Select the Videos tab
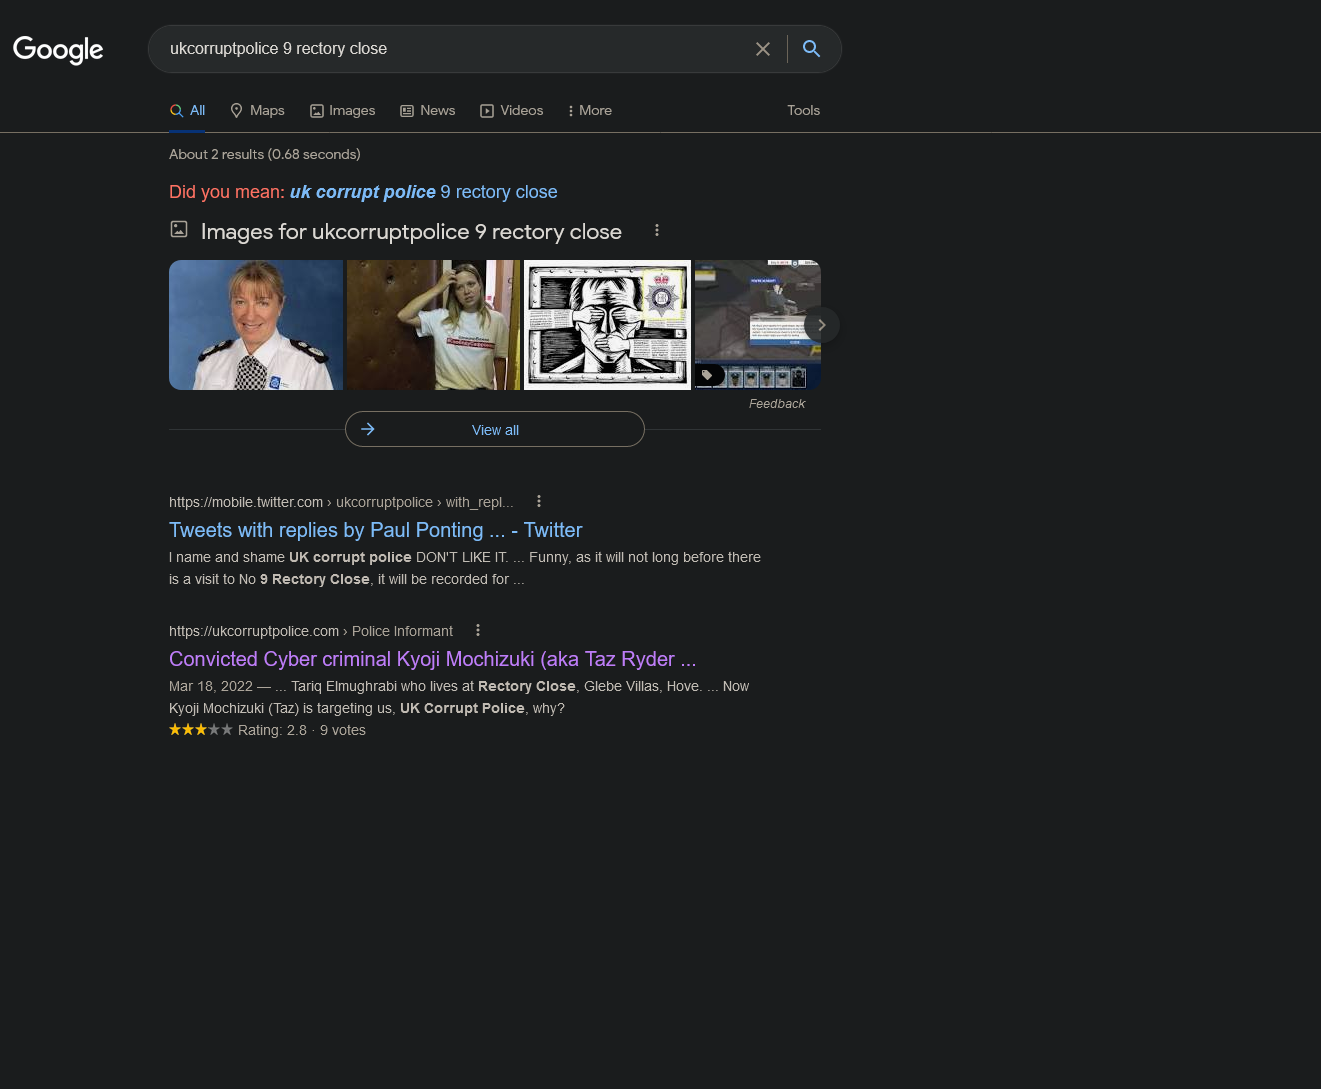 [512, 111]
